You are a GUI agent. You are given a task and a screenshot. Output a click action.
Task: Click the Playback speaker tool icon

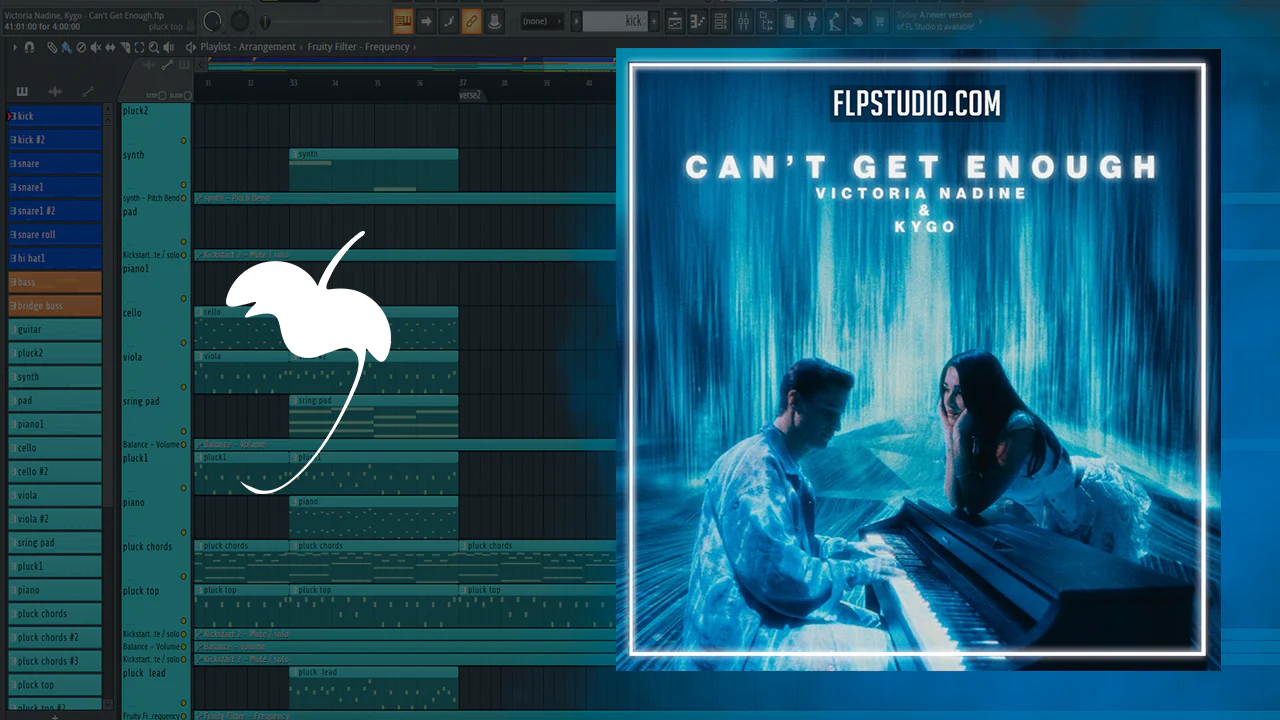pos(169,47)
